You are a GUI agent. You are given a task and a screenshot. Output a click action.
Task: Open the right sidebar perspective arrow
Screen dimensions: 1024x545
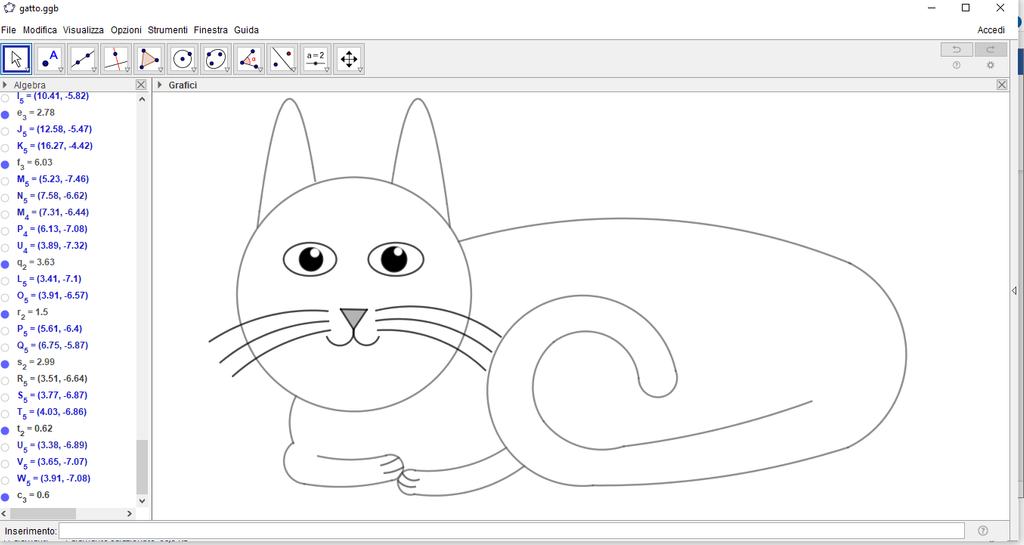coord(1015,291)
